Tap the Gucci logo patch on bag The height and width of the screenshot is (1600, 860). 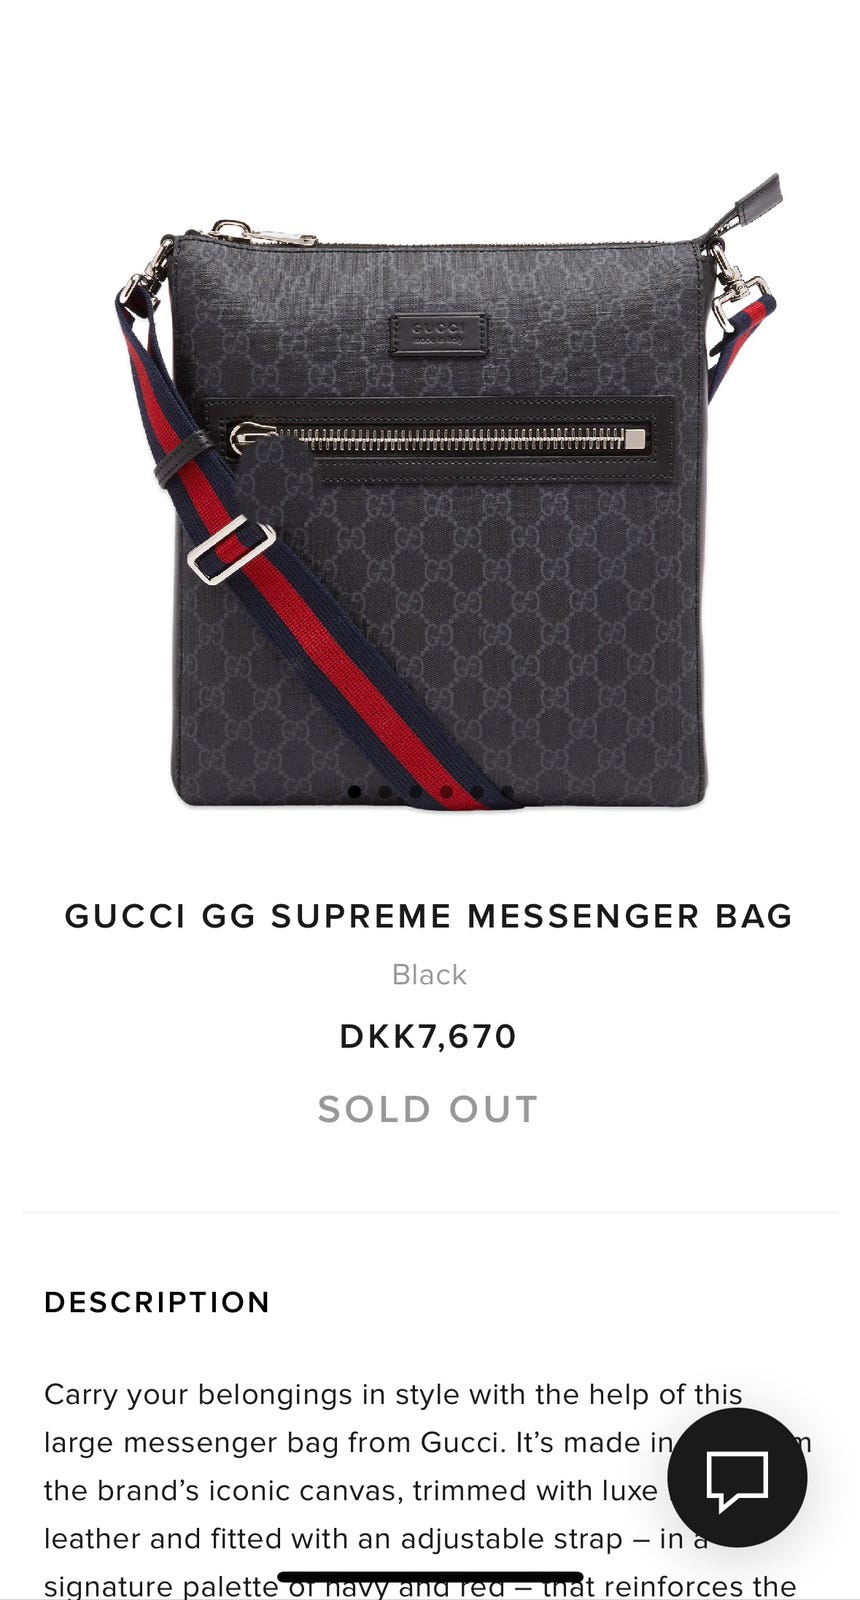(x=439, y=334)
